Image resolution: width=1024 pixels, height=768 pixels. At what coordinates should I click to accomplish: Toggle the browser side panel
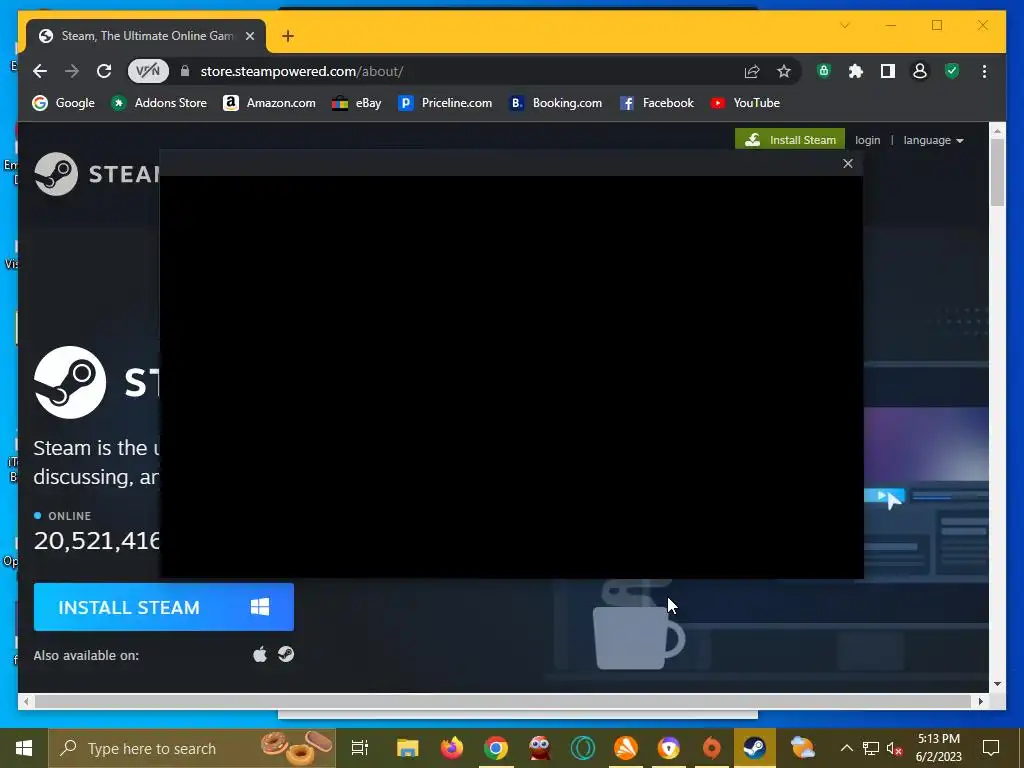(x=888, y=71)
